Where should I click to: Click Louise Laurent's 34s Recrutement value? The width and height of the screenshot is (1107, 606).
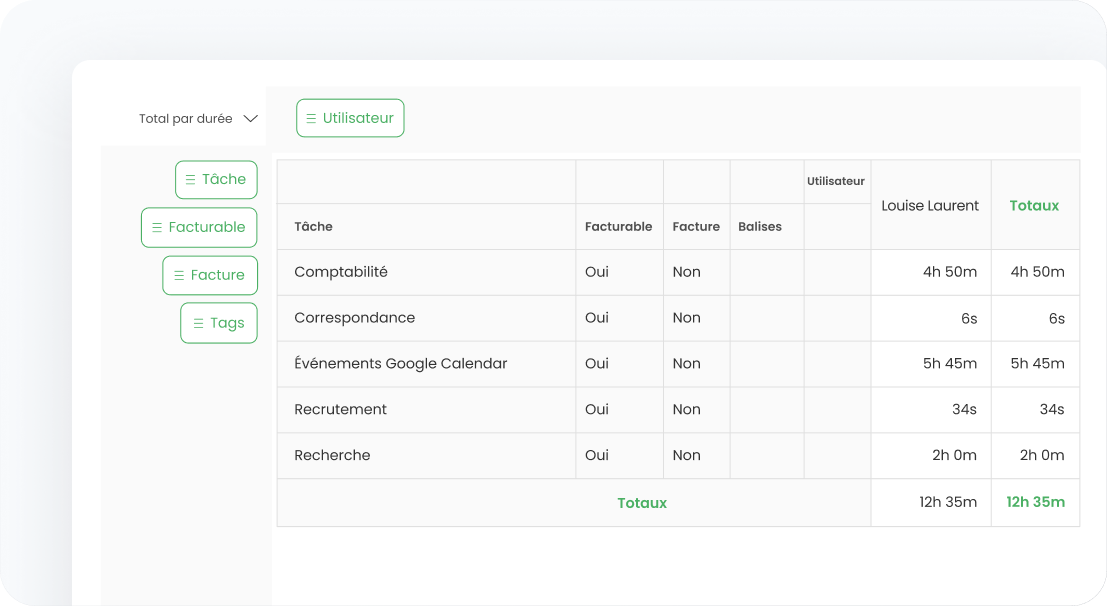(x=964, y=410)
